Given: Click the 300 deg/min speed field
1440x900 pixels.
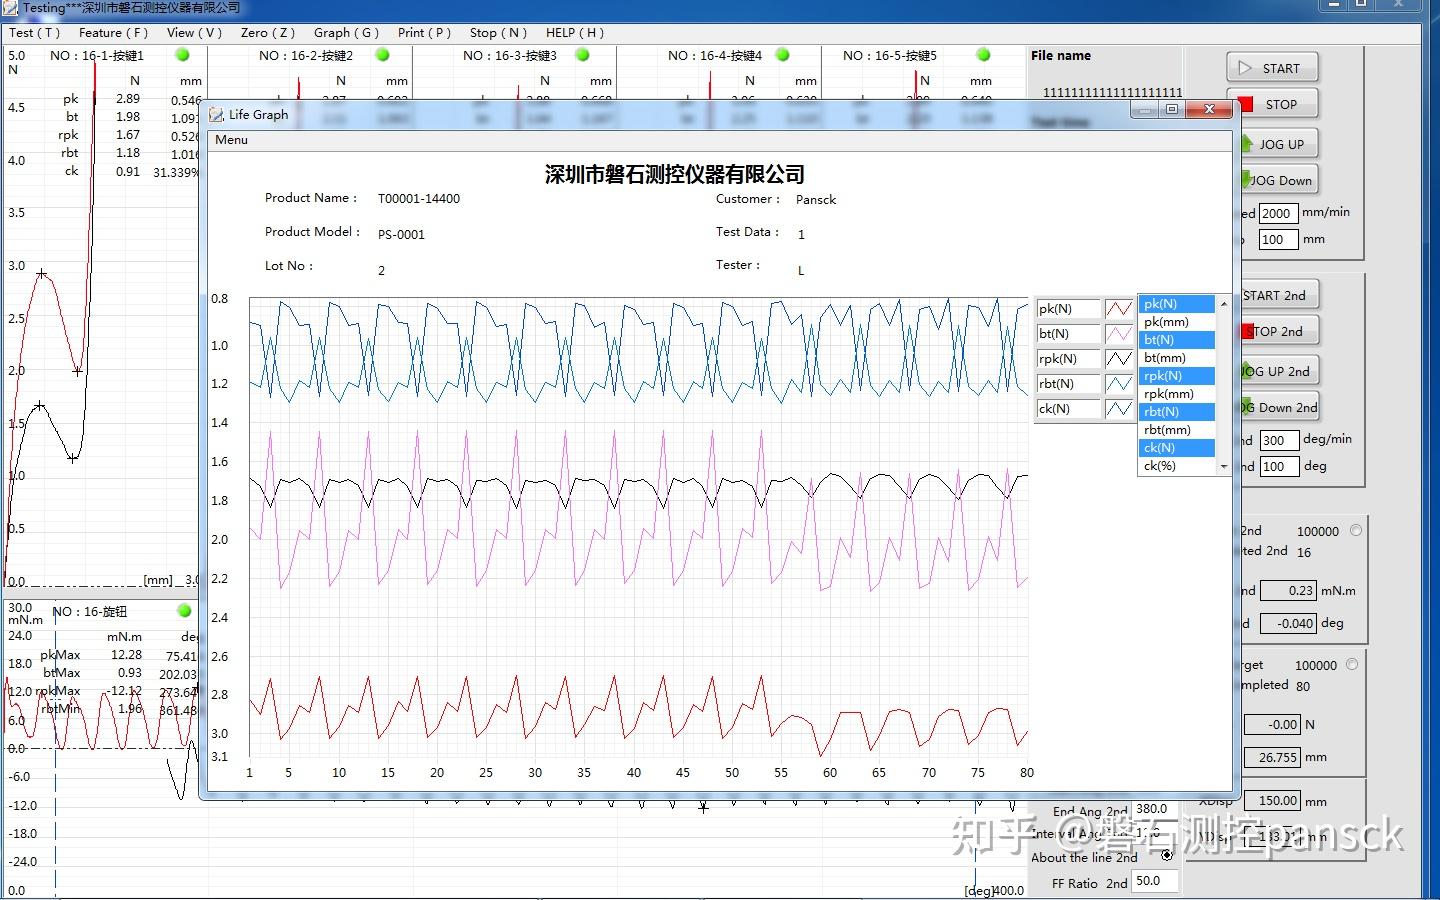Looking at the screenshot, I should tap(1279, 440).
